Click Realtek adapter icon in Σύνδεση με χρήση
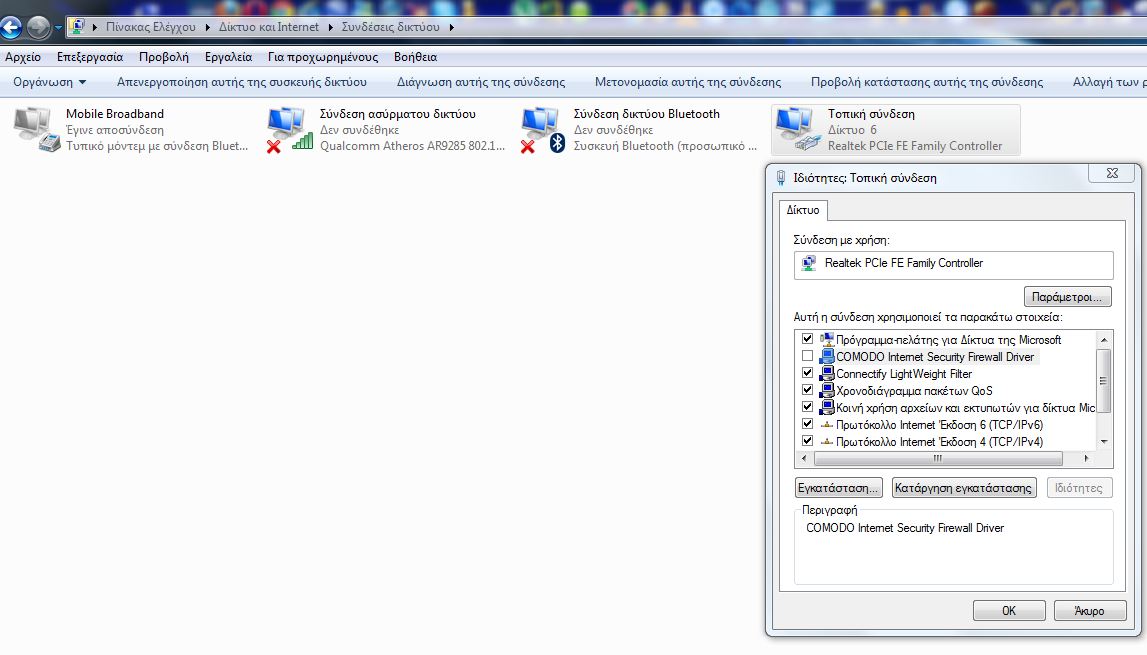 (x=809, y=263)
